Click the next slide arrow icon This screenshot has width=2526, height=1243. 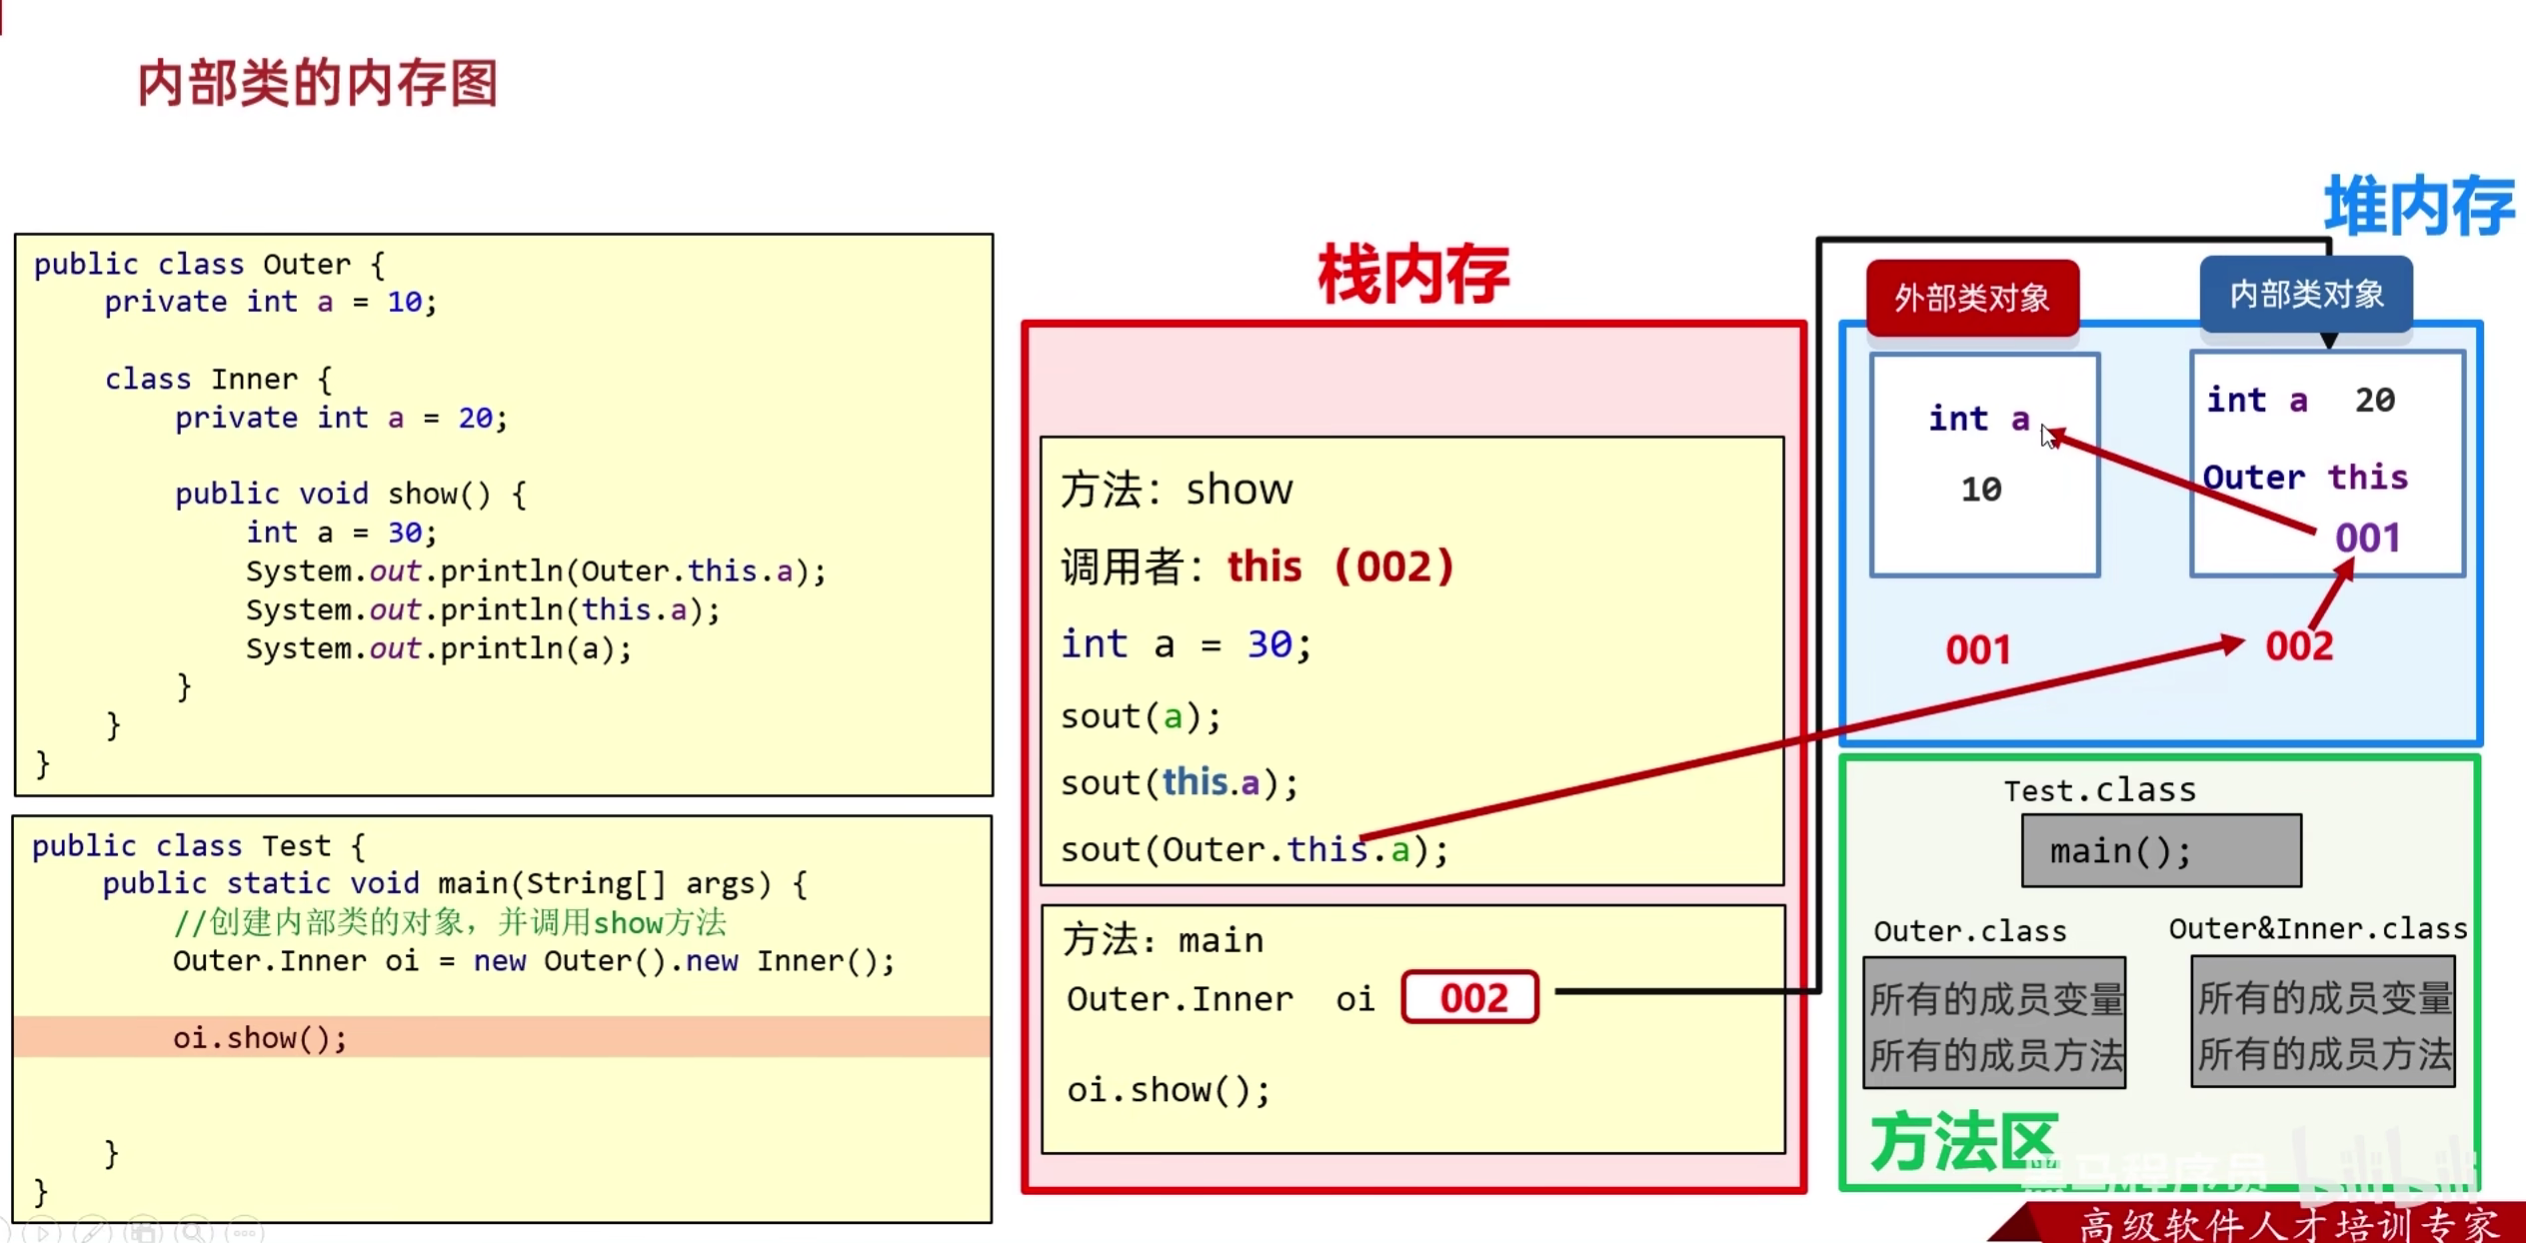pos(42,1233)
